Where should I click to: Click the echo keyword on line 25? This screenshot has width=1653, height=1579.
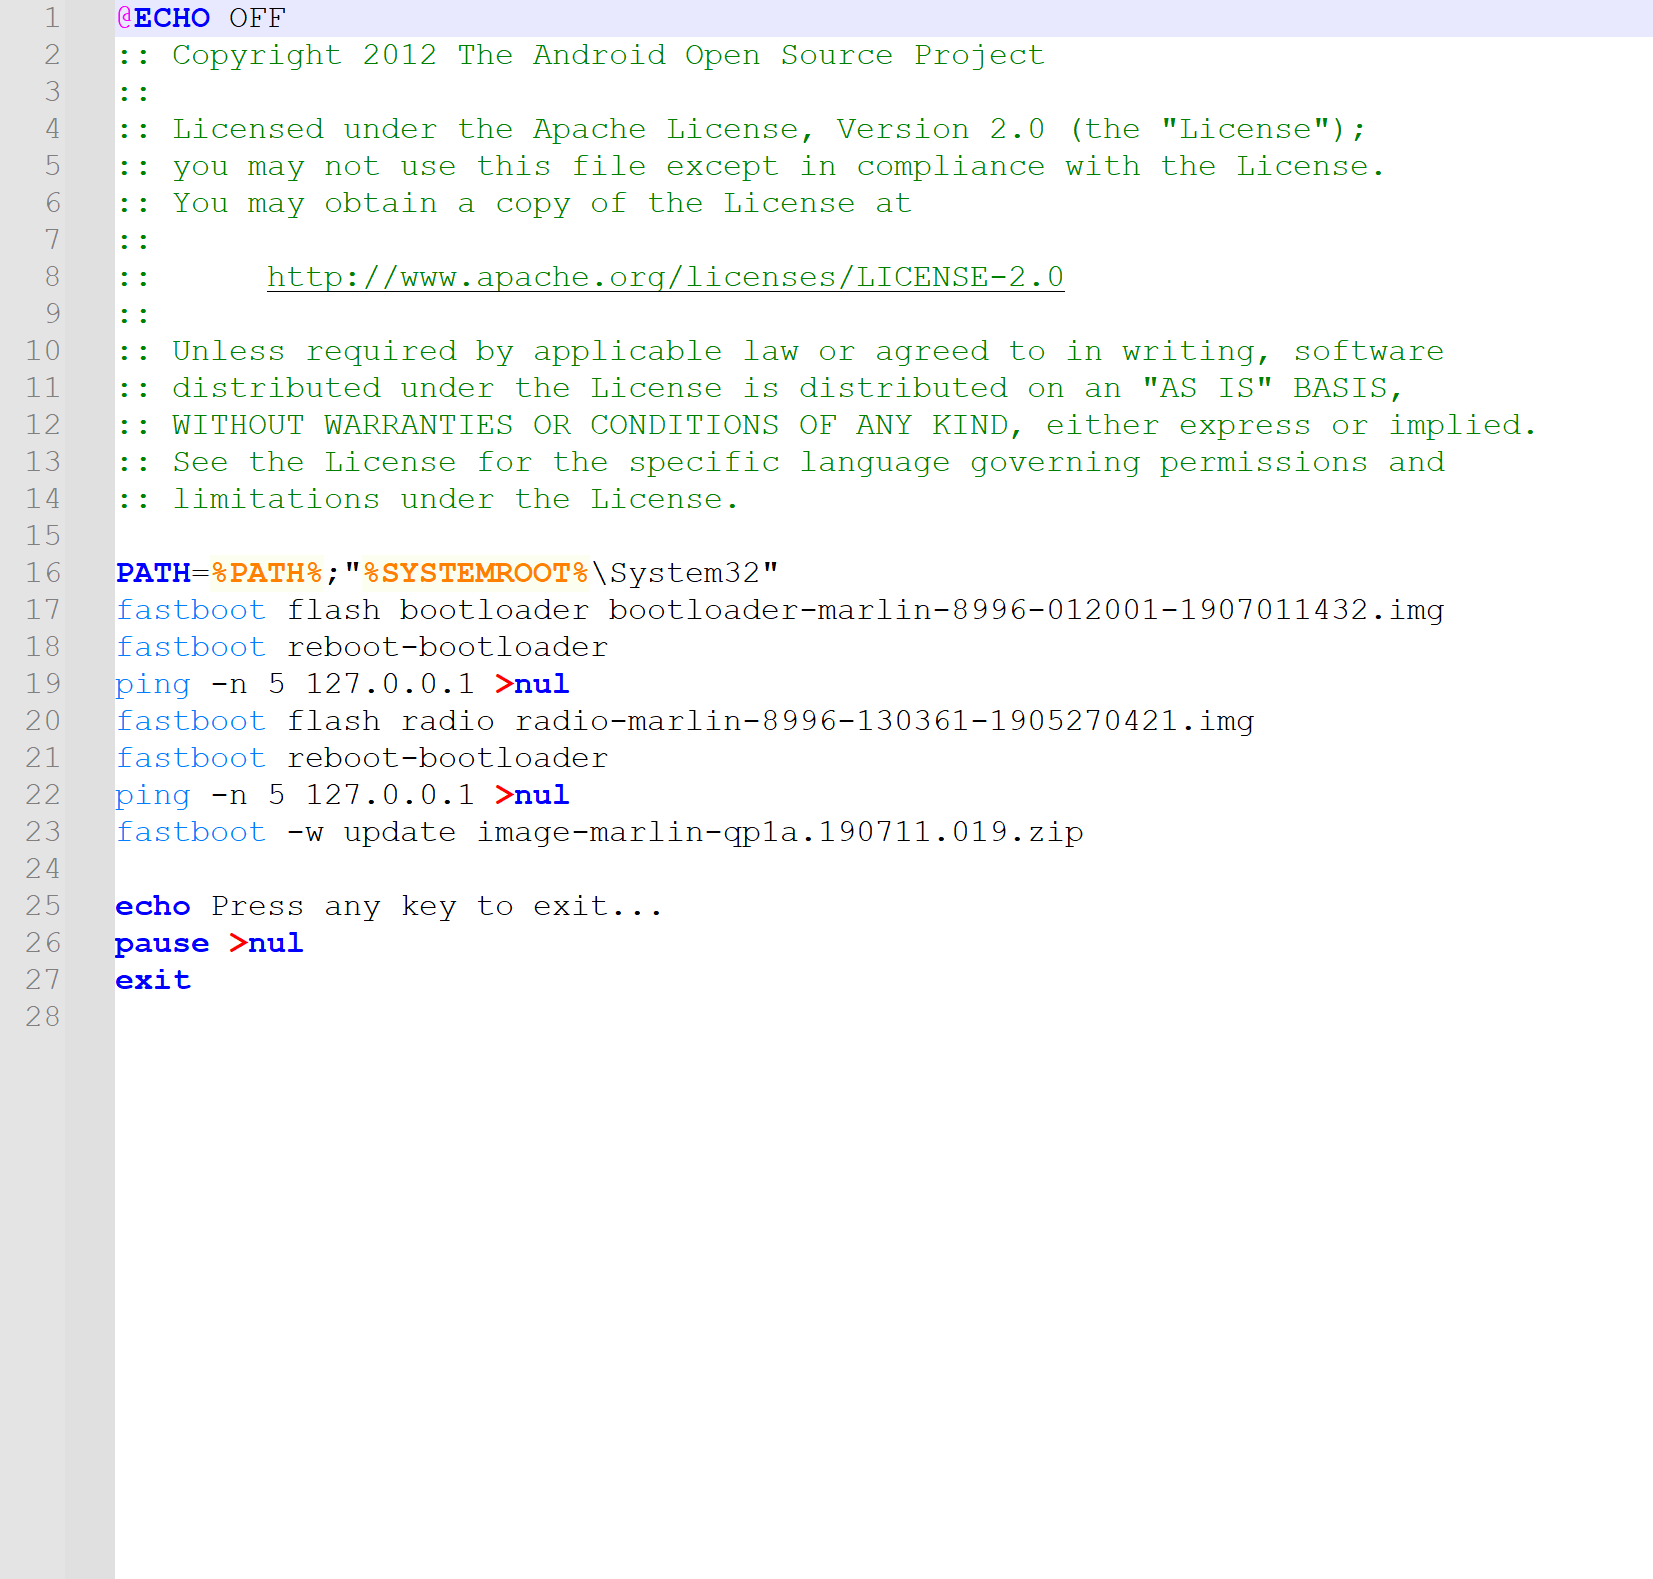tap(153, 906)
